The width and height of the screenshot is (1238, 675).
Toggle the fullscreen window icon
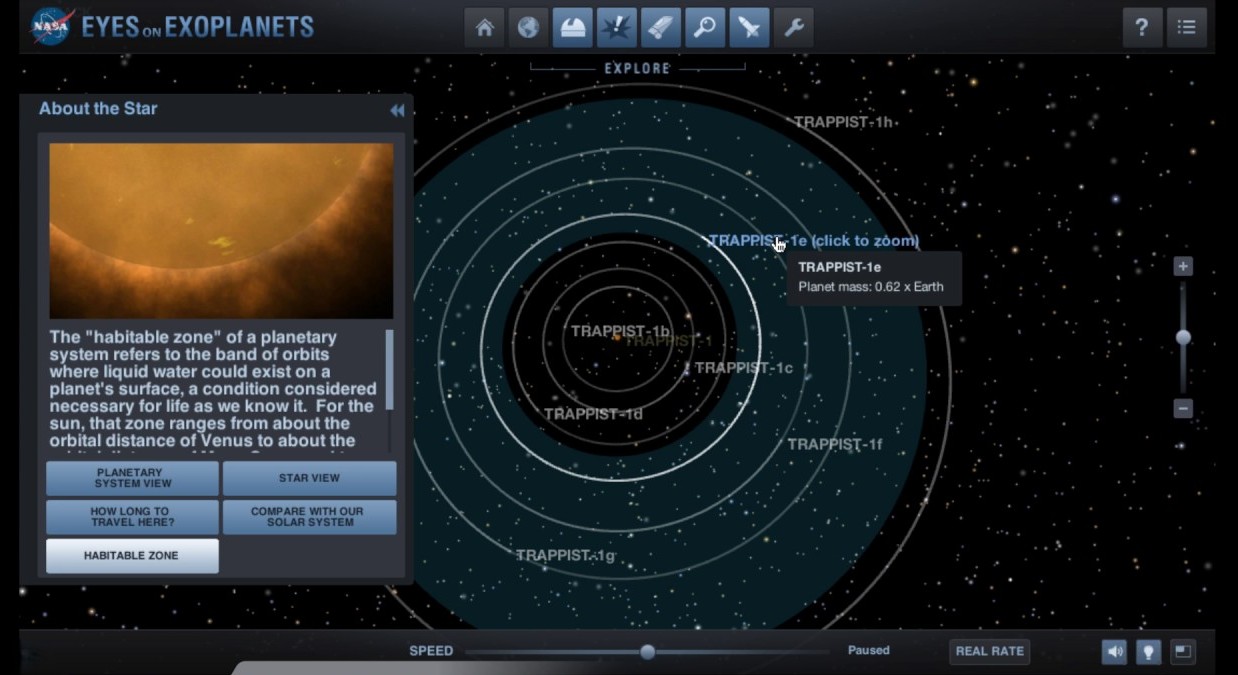tap(1183, 652)
